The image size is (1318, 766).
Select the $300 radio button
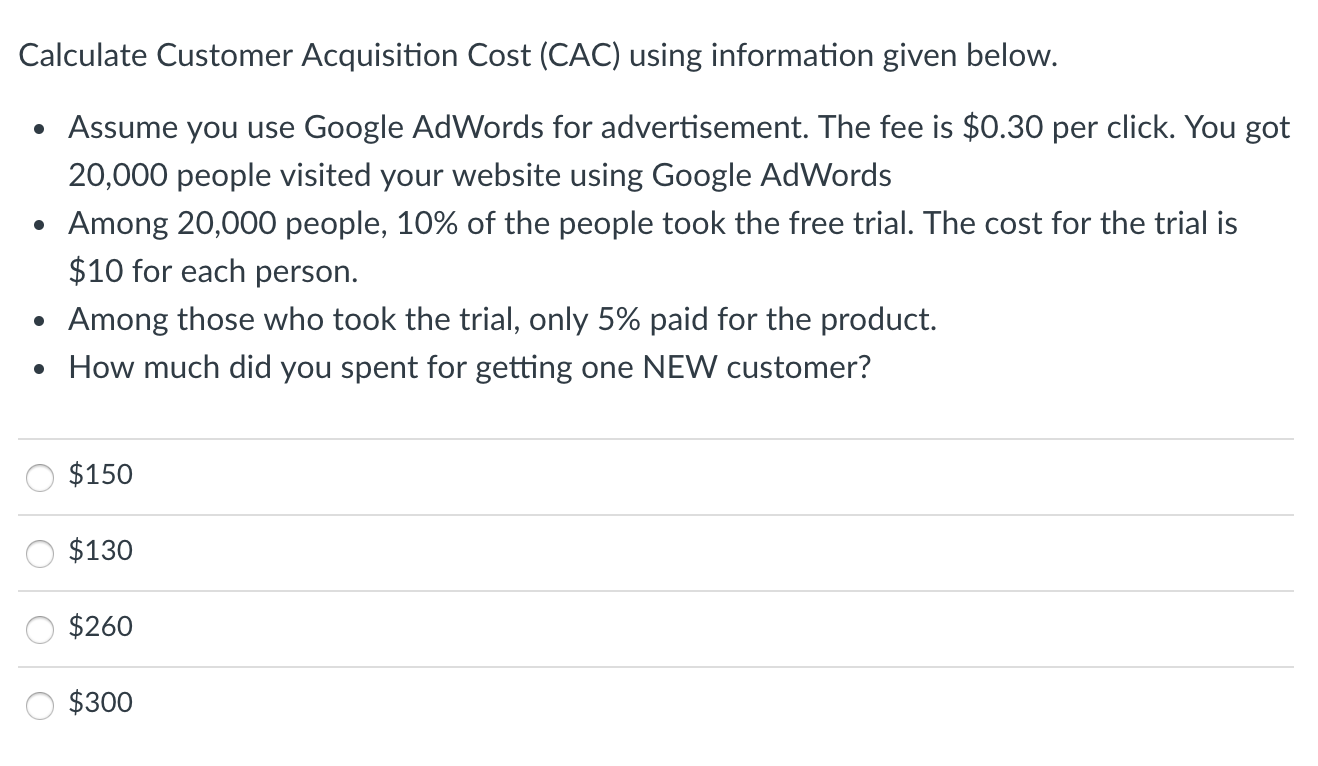point(39,705)
